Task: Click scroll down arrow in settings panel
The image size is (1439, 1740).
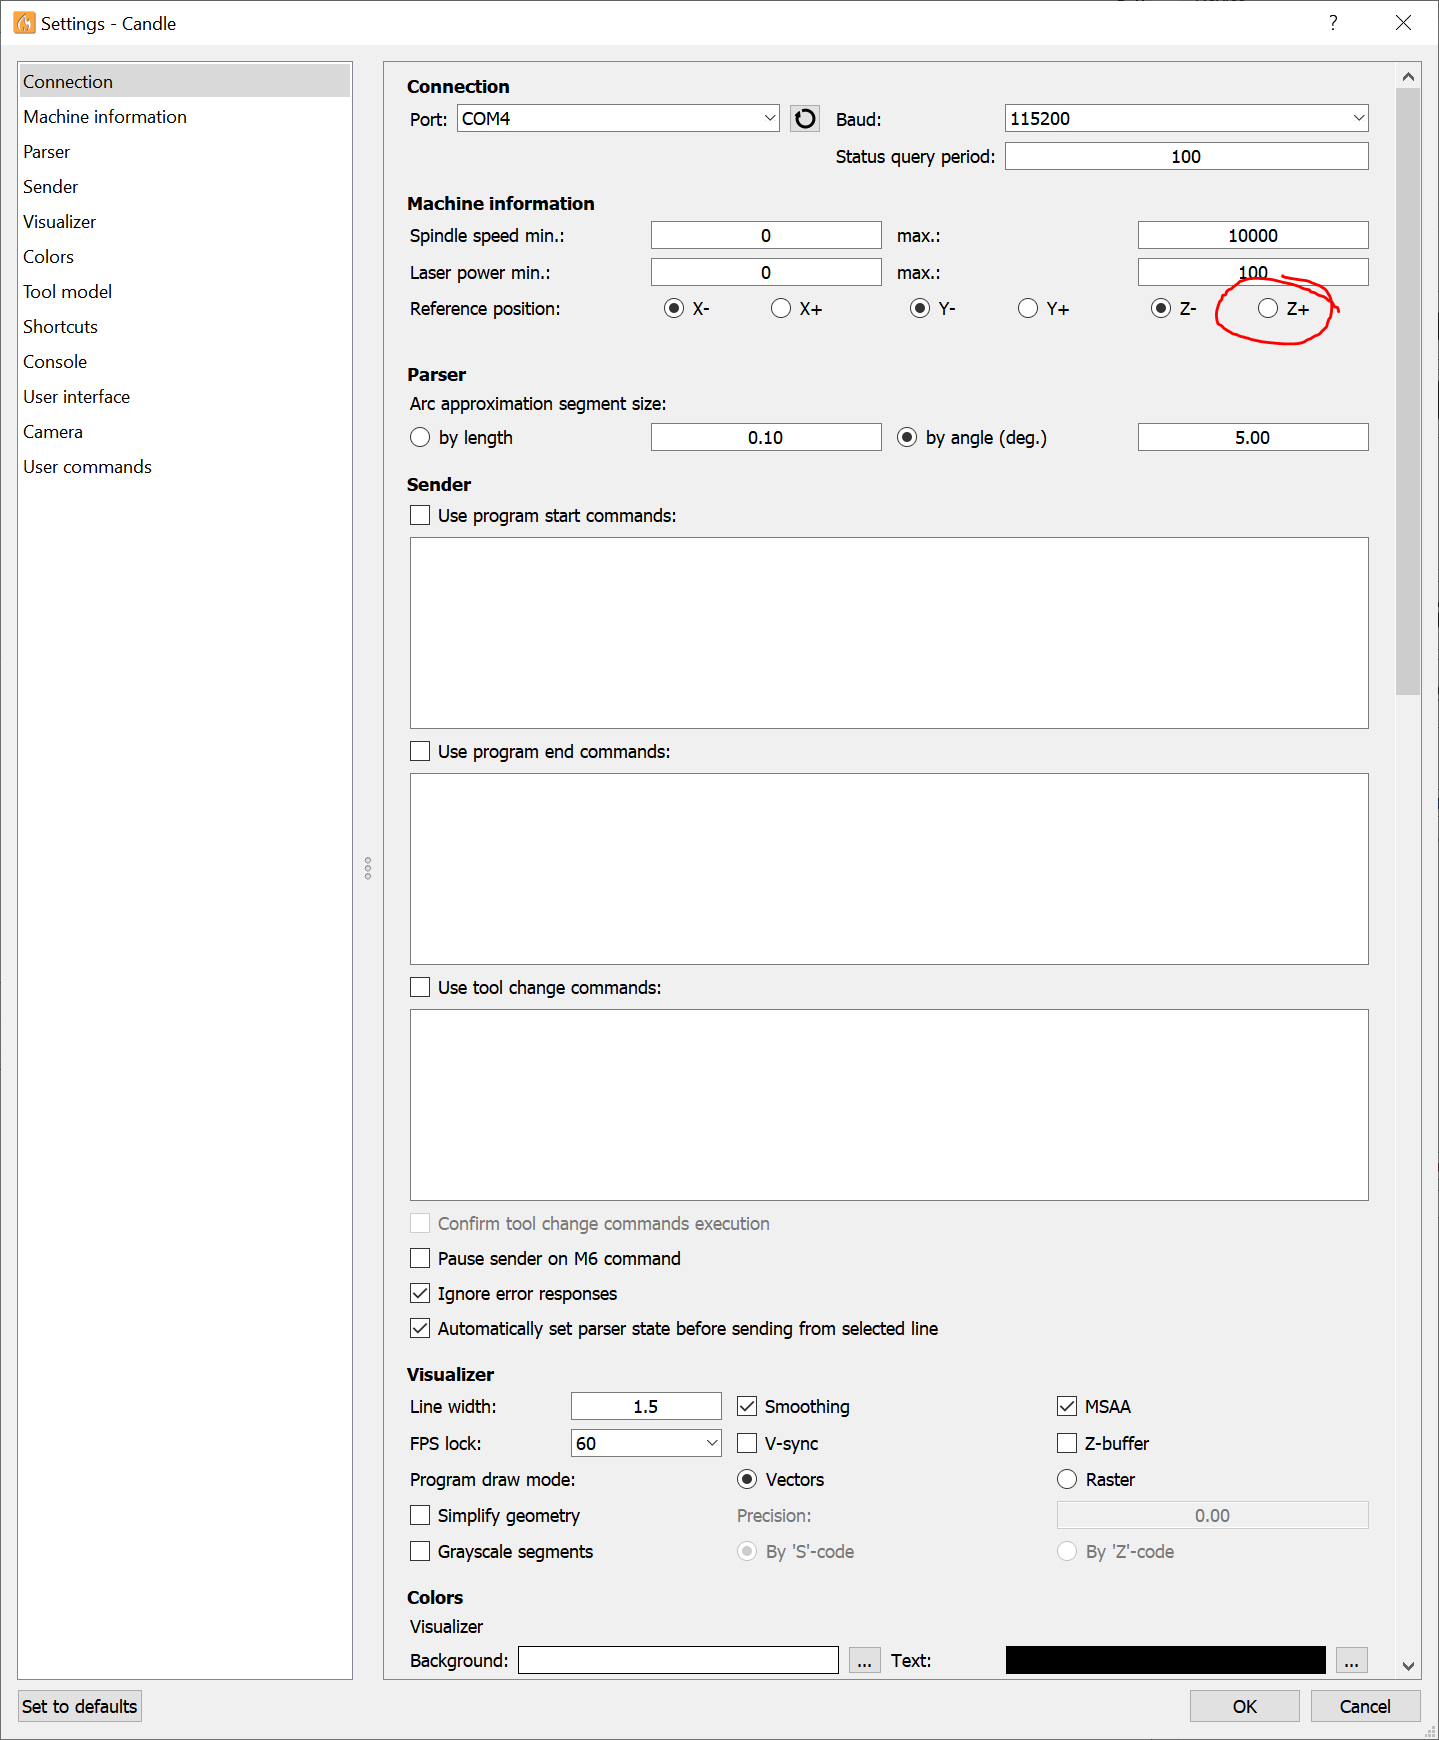Action: [x=1408, y=1666]
